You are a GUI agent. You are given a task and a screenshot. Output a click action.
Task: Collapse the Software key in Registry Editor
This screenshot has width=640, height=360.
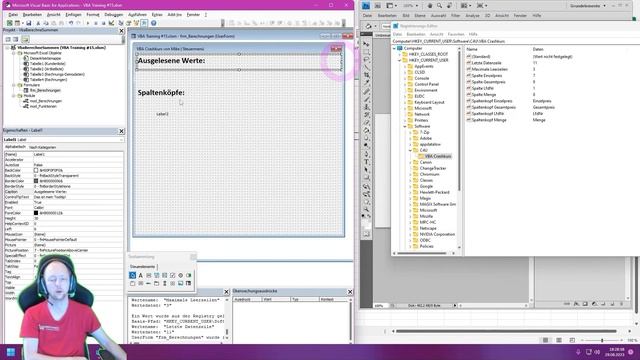(405, 126)
